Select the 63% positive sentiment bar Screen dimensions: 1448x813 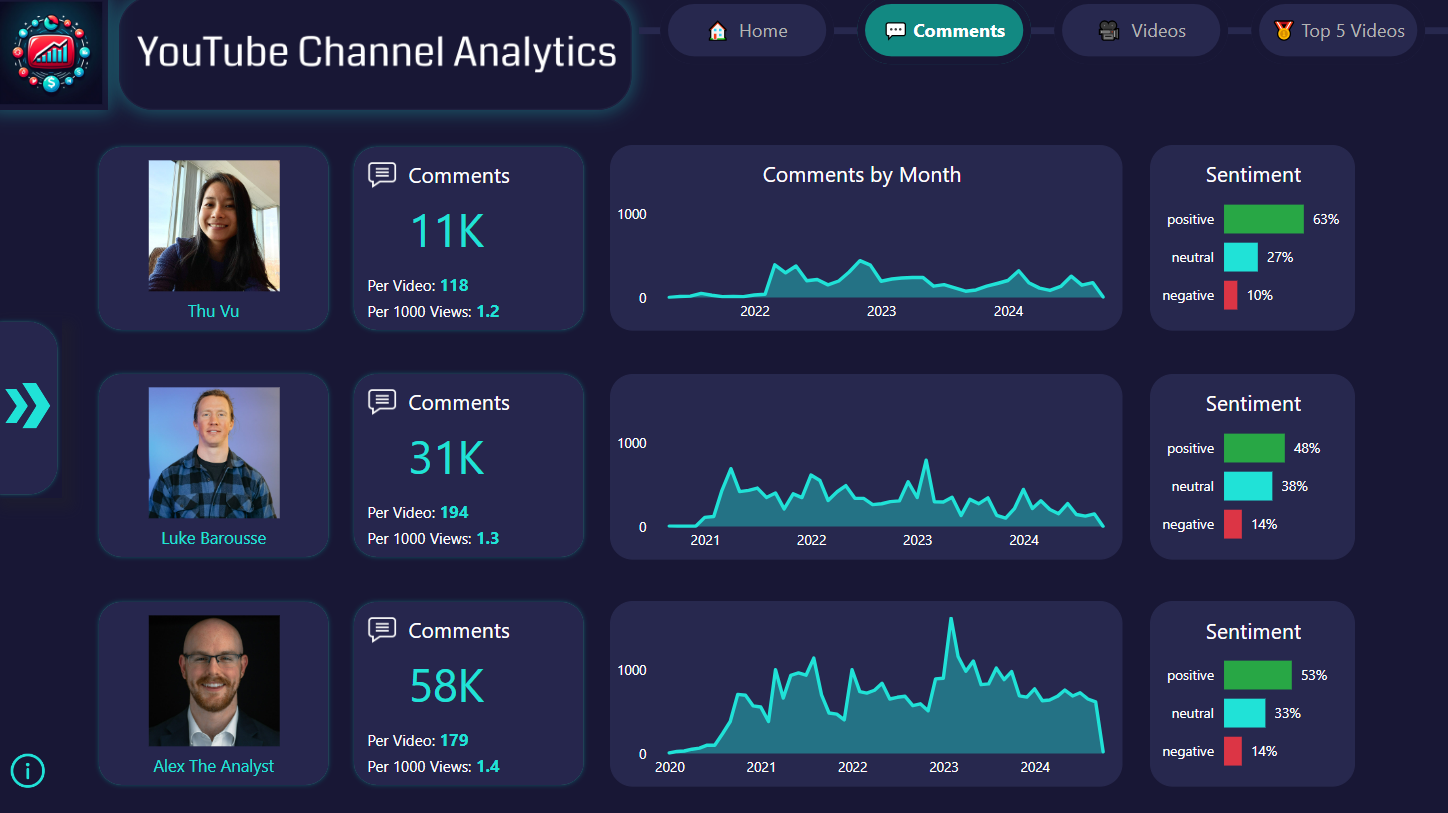coord(1264,219)
